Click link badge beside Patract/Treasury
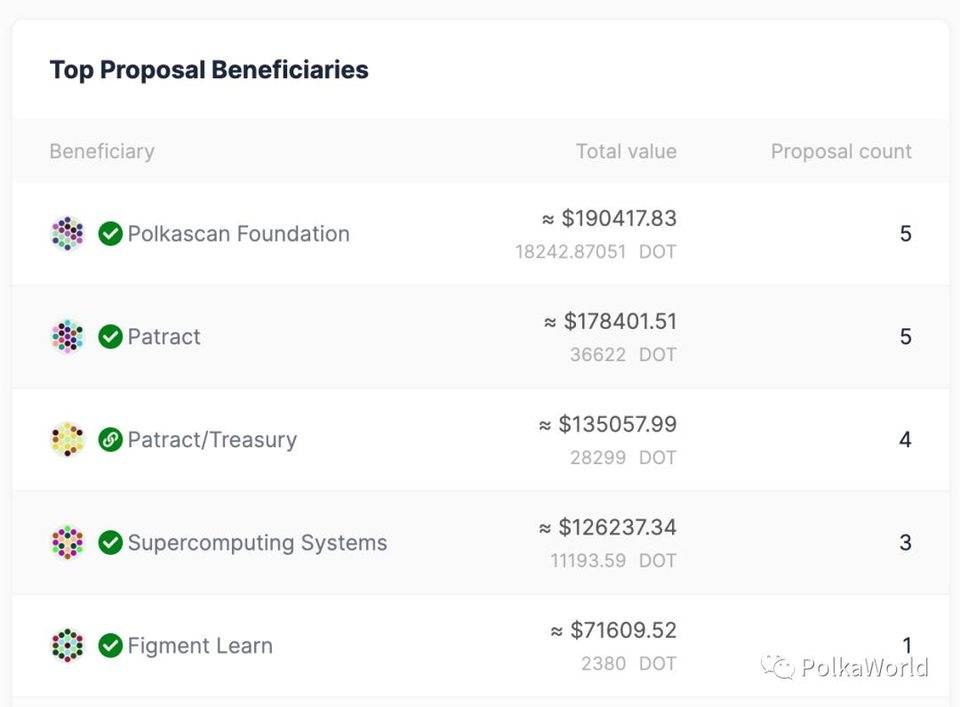The width and height of the screenshot is (960, 707). pos(110,440)
